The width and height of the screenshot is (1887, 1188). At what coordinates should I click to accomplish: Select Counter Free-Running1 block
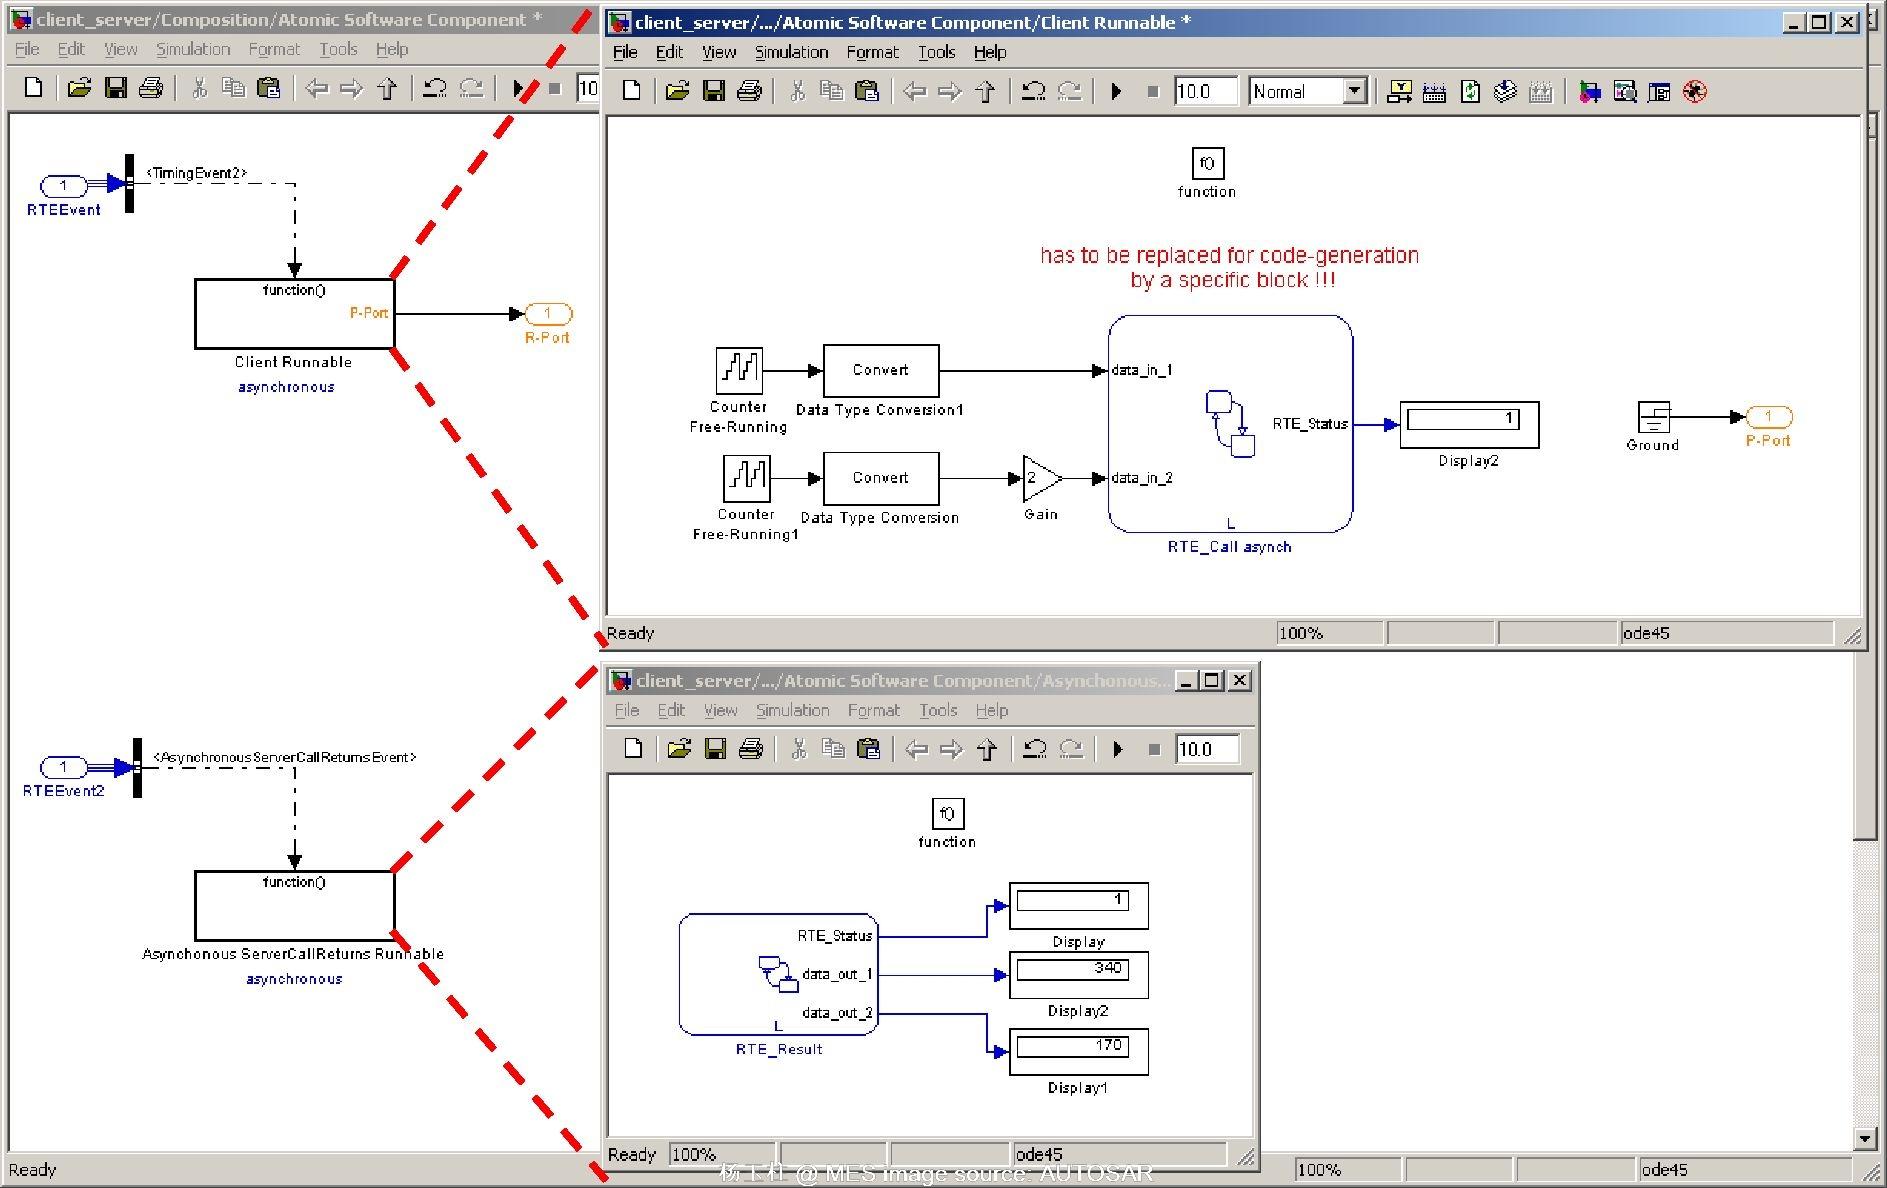pyautogui.click(x=747, y=478)
